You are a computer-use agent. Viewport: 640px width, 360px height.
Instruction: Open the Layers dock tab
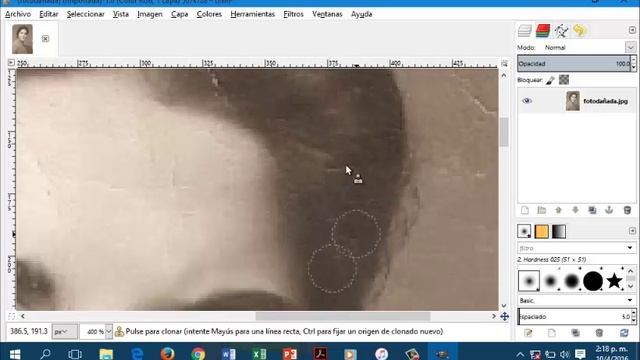pos(524,31)
